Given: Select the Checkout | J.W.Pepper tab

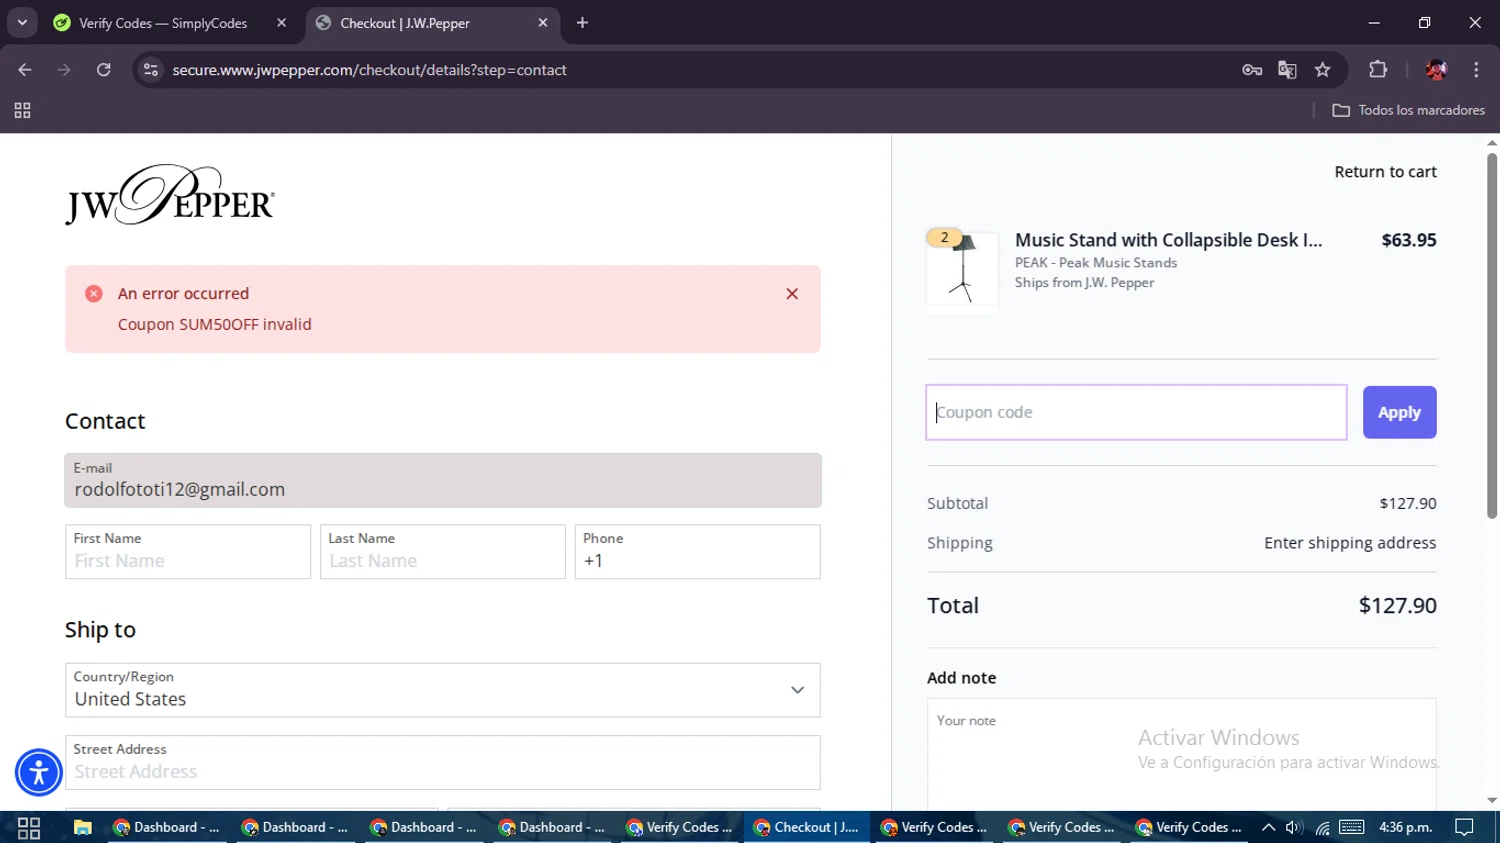Looking at the screenshot, I should 430,23.
